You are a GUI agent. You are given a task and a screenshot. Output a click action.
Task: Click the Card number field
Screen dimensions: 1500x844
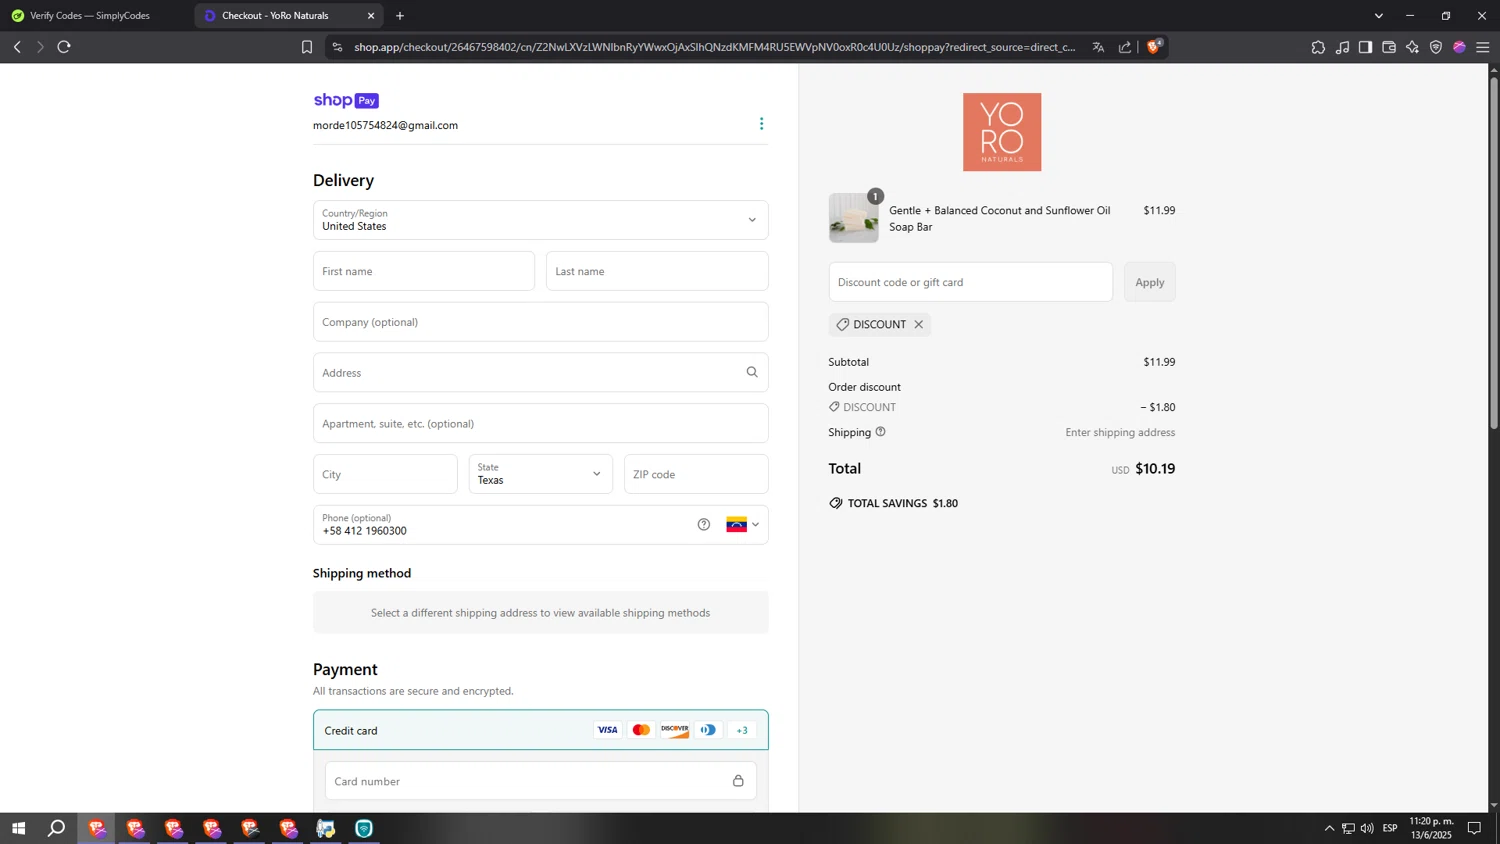tap(541, 781)
